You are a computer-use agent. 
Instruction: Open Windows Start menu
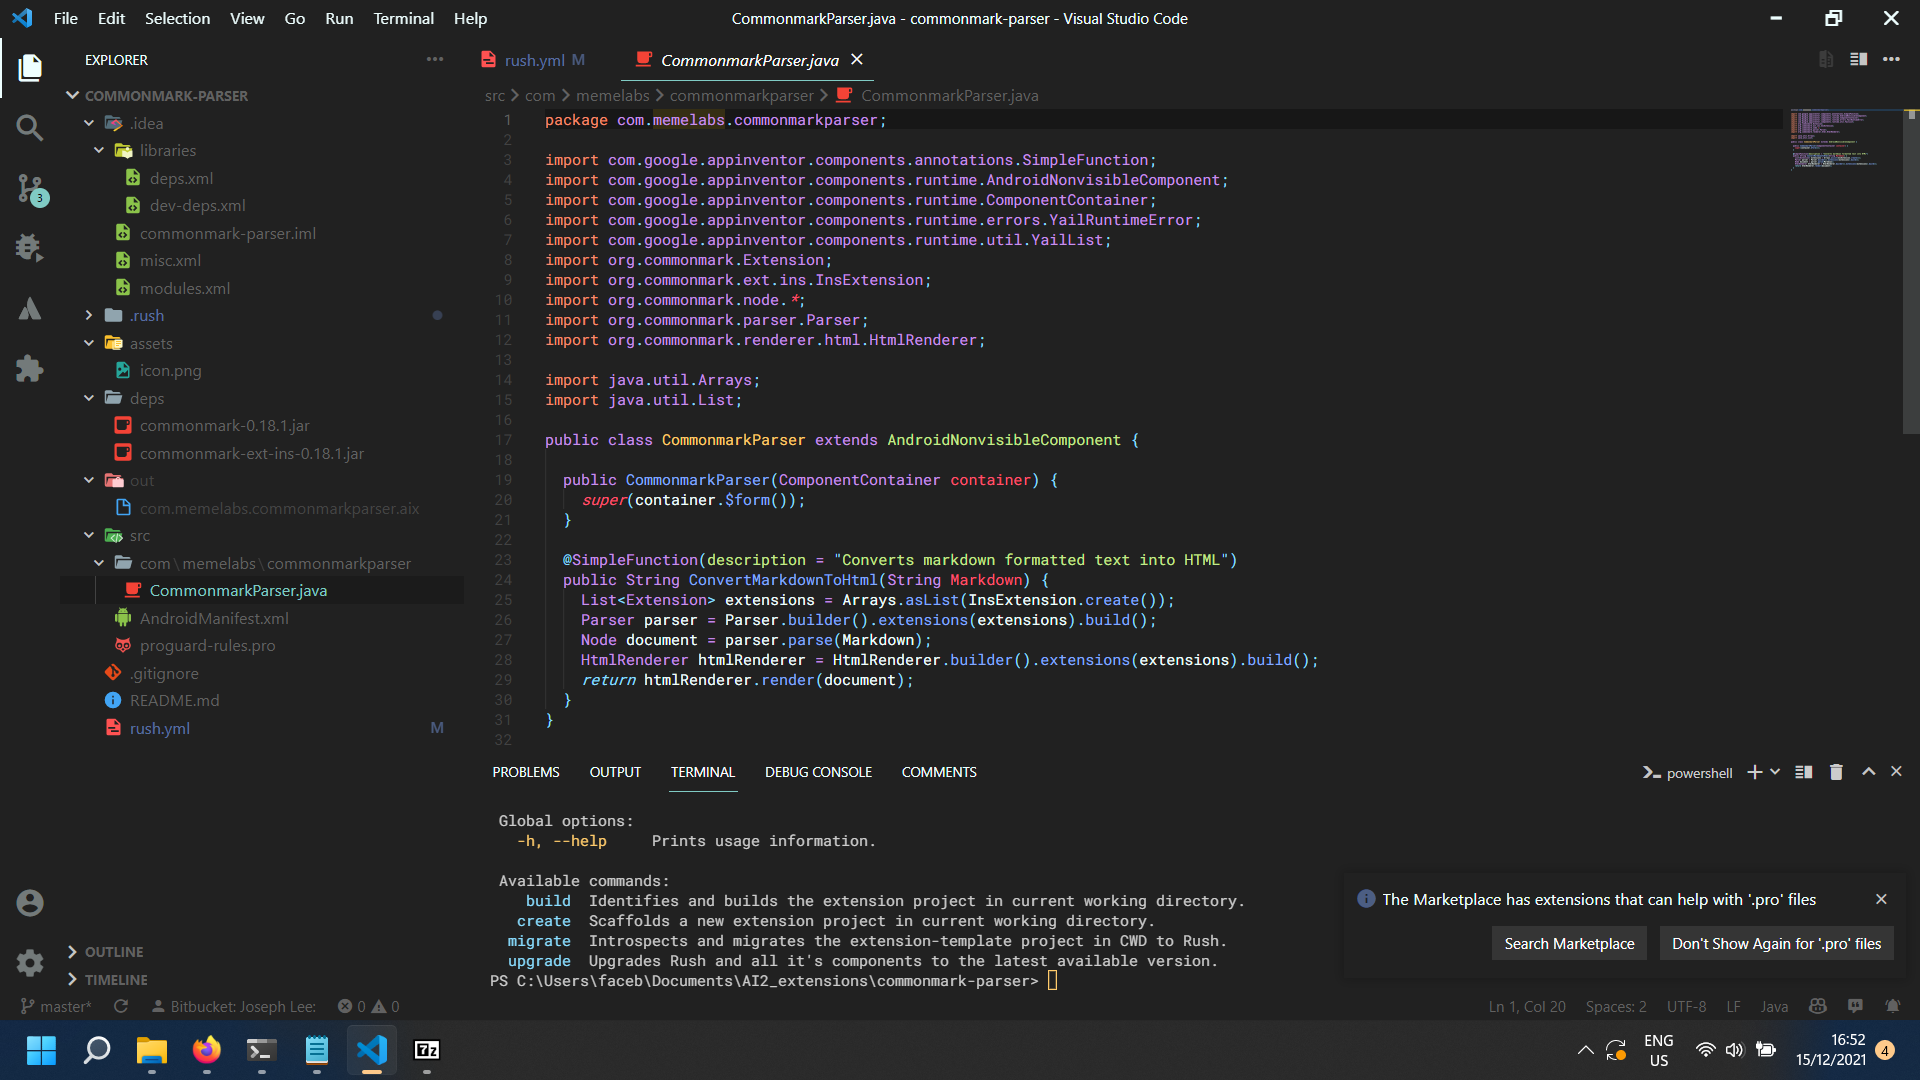[41, 1050]
